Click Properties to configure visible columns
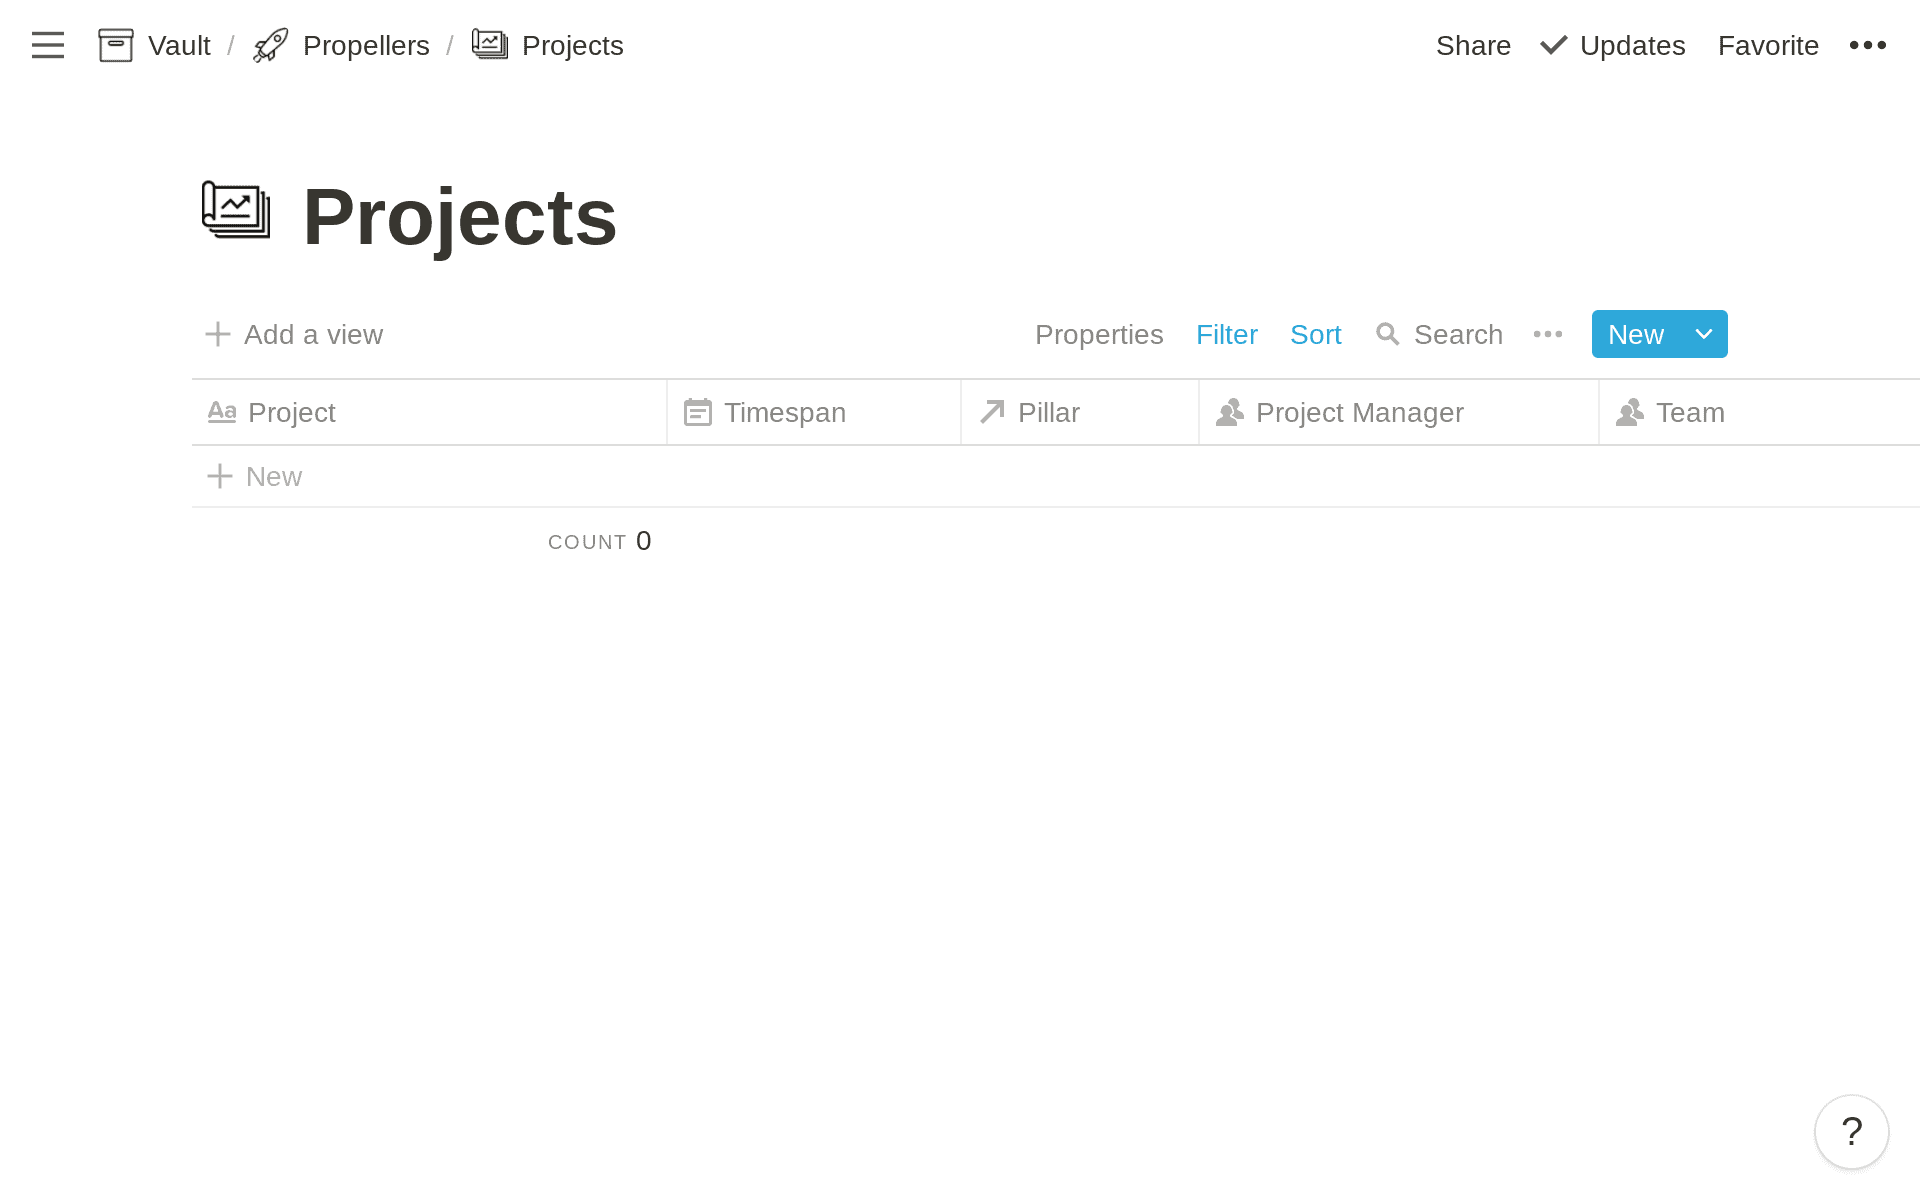 point(1099,334)
